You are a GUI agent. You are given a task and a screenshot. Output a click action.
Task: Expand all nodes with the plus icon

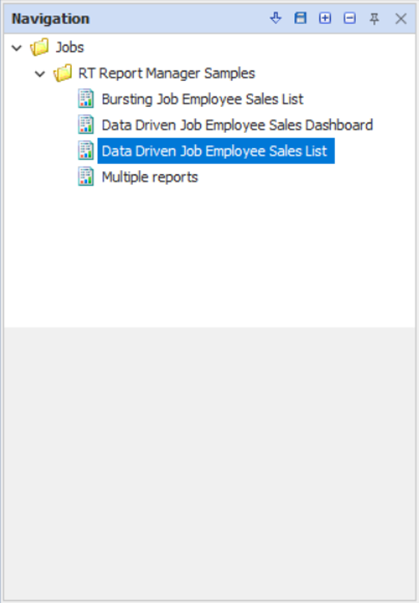click(x=325, y=18)
